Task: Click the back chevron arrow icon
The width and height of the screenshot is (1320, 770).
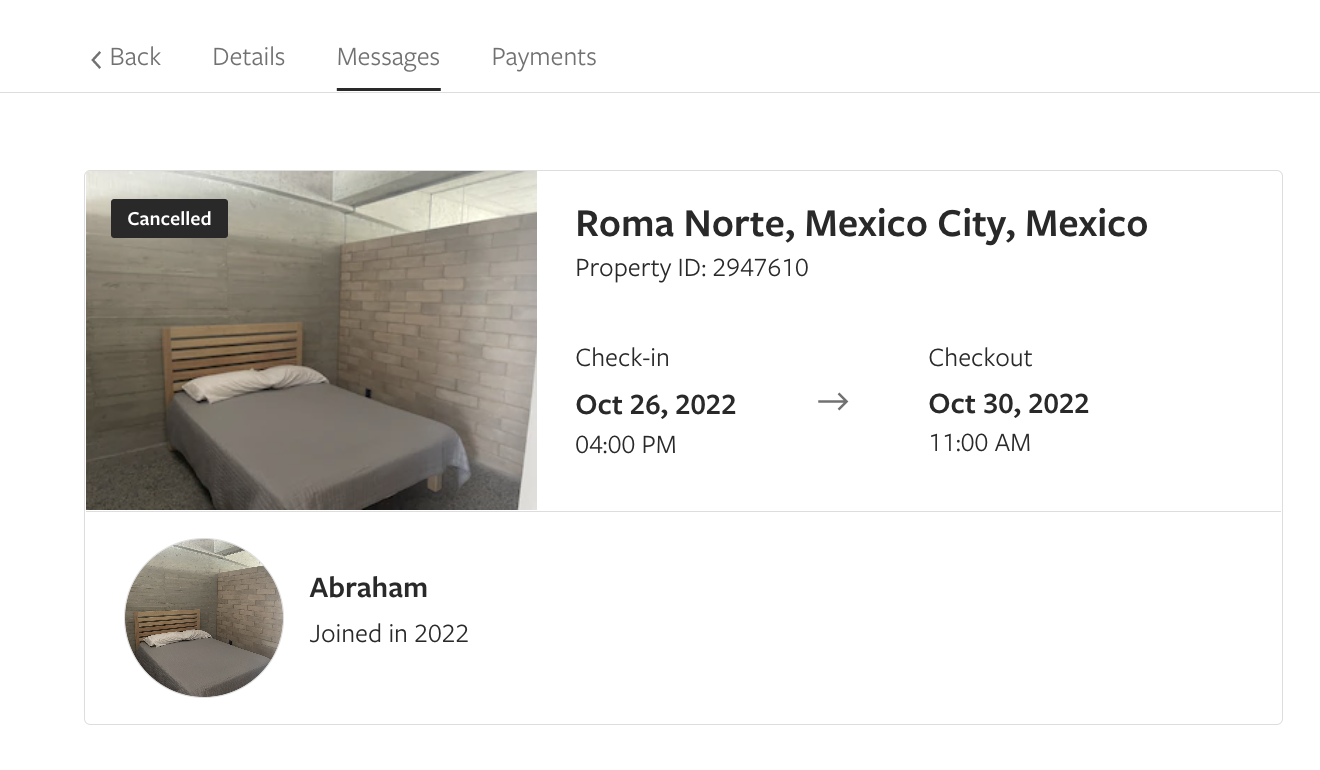Action: [x=96, y=59]
